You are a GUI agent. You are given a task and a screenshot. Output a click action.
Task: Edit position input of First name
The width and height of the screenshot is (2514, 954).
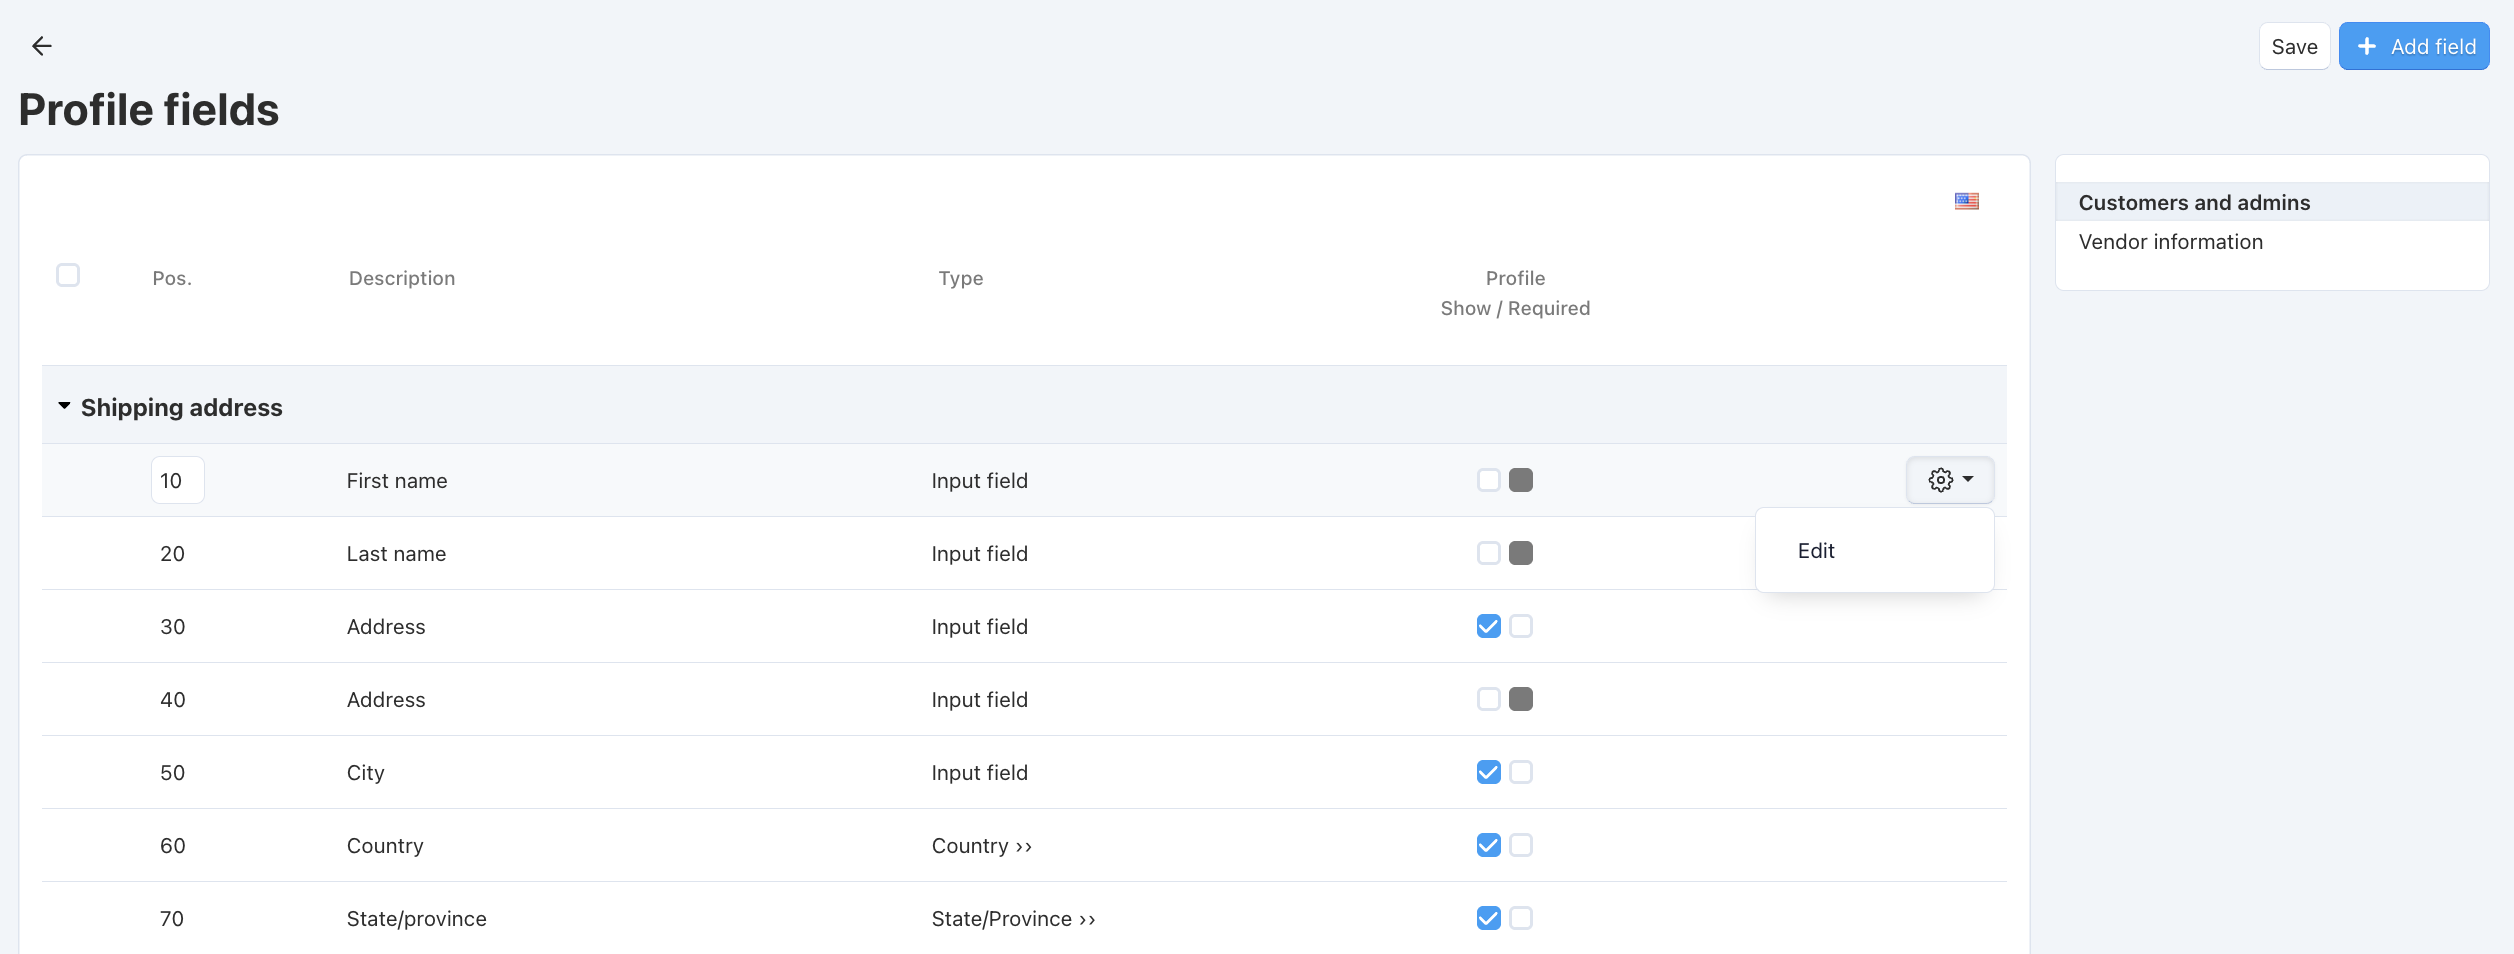pos(178,480)
